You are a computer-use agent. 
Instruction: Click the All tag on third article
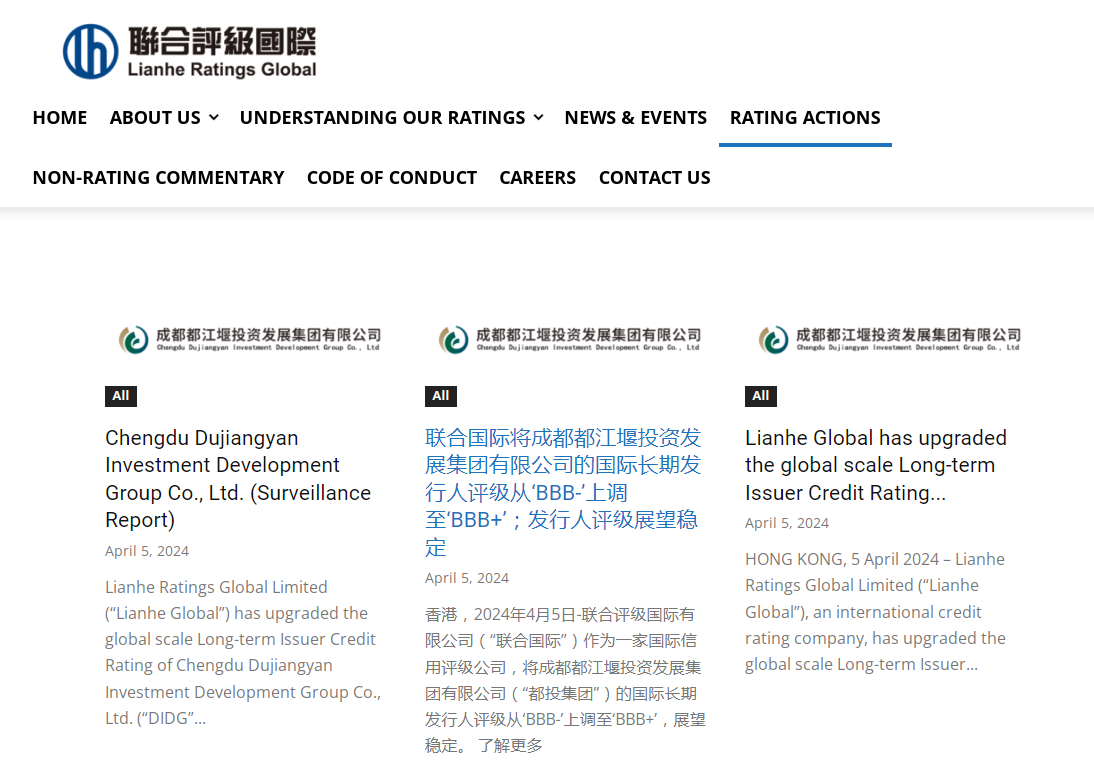click(761, 396)
